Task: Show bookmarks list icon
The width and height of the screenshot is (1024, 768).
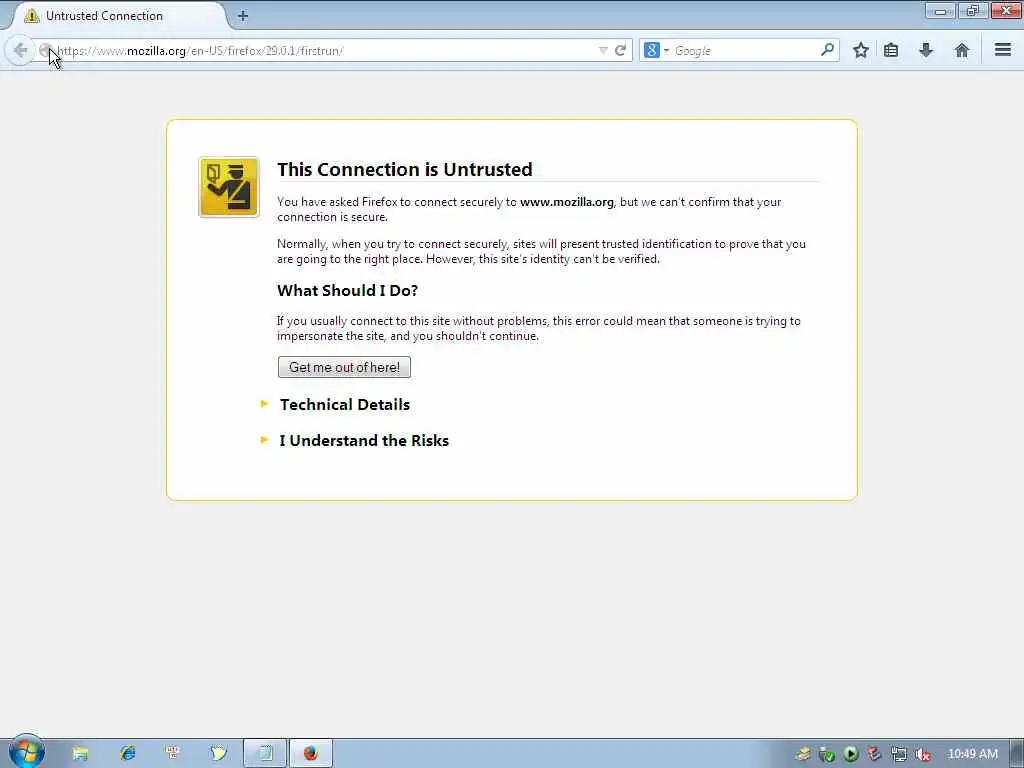Action: click(891, 50)
